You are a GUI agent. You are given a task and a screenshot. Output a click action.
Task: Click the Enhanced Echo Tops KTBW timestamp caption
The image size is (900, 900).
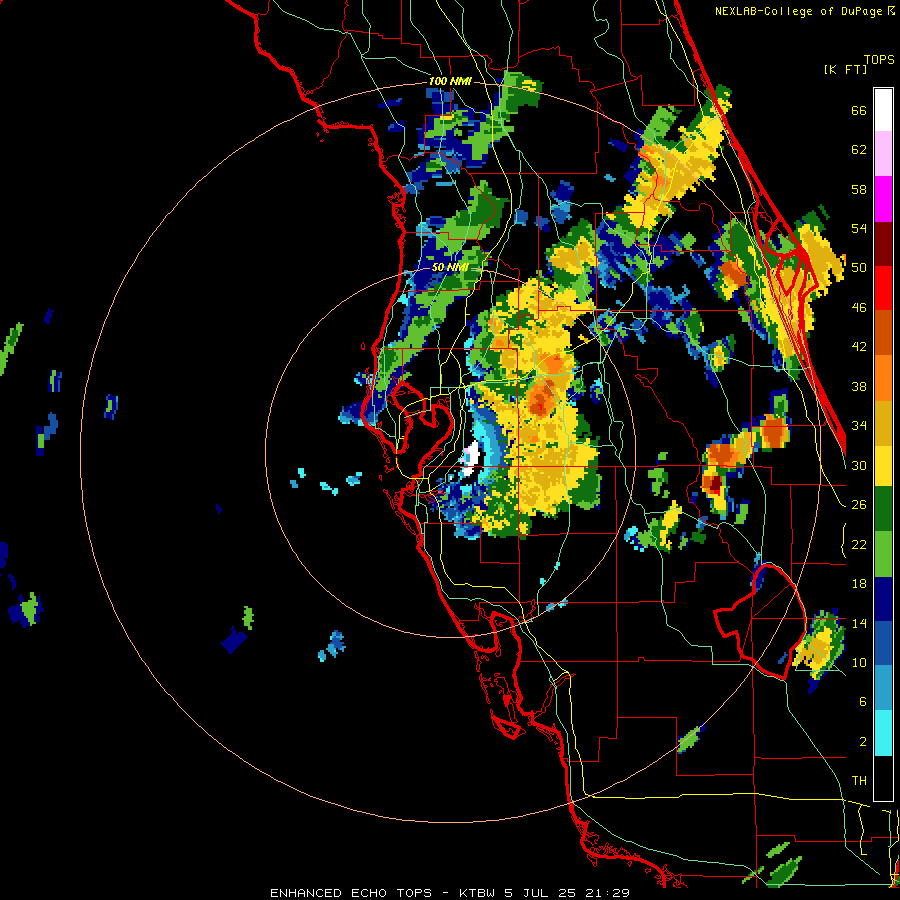tap(450, 893)
